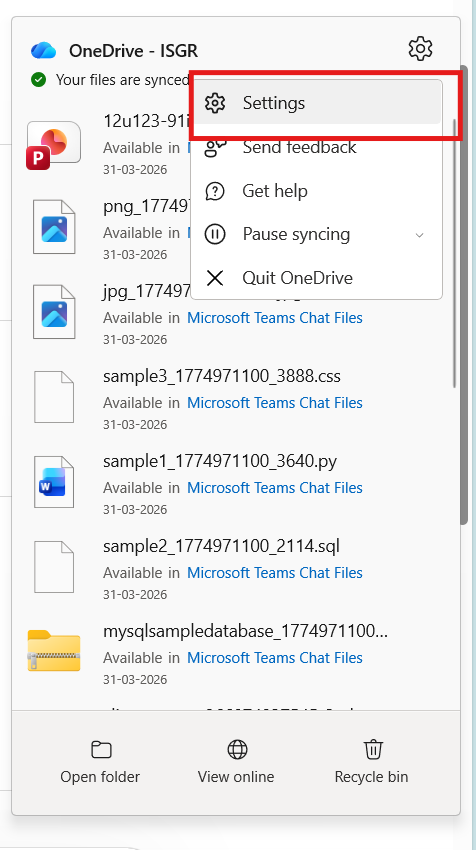Open the OneDrive gear settings icon
This screenshot has height=850, width=476.
pyautogui.click(x=420, y=49)
